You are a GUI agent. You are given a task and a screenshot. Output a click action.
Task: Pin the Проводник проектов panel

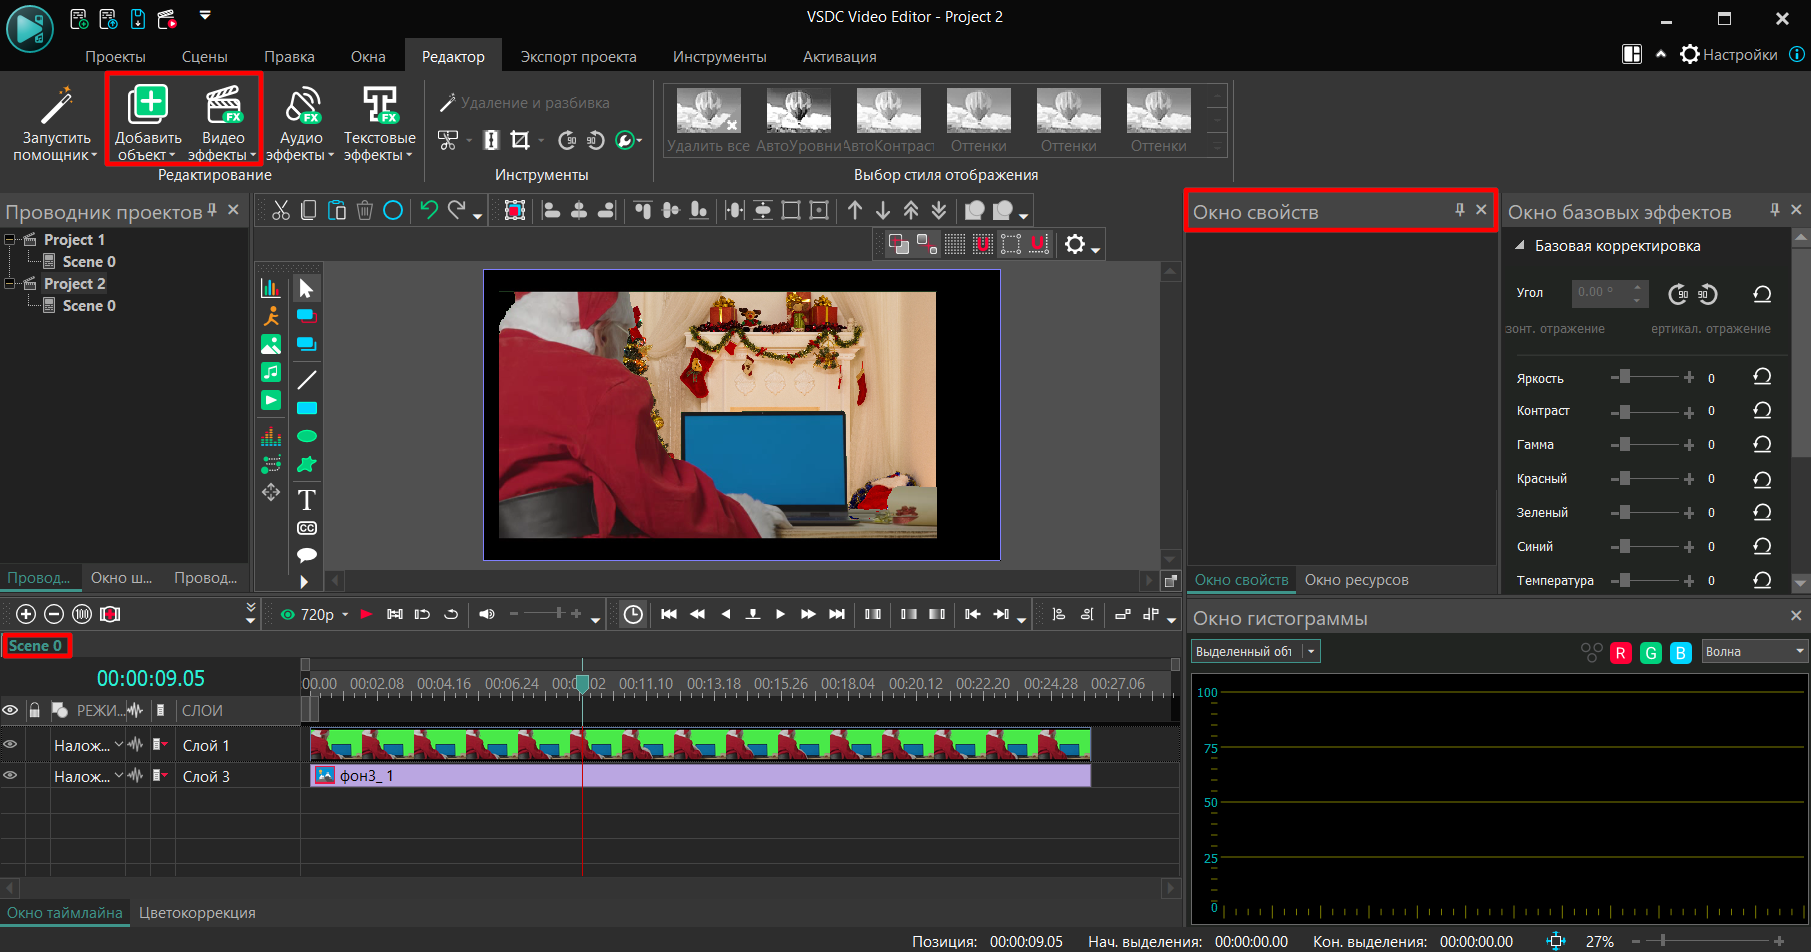(212, 210)
